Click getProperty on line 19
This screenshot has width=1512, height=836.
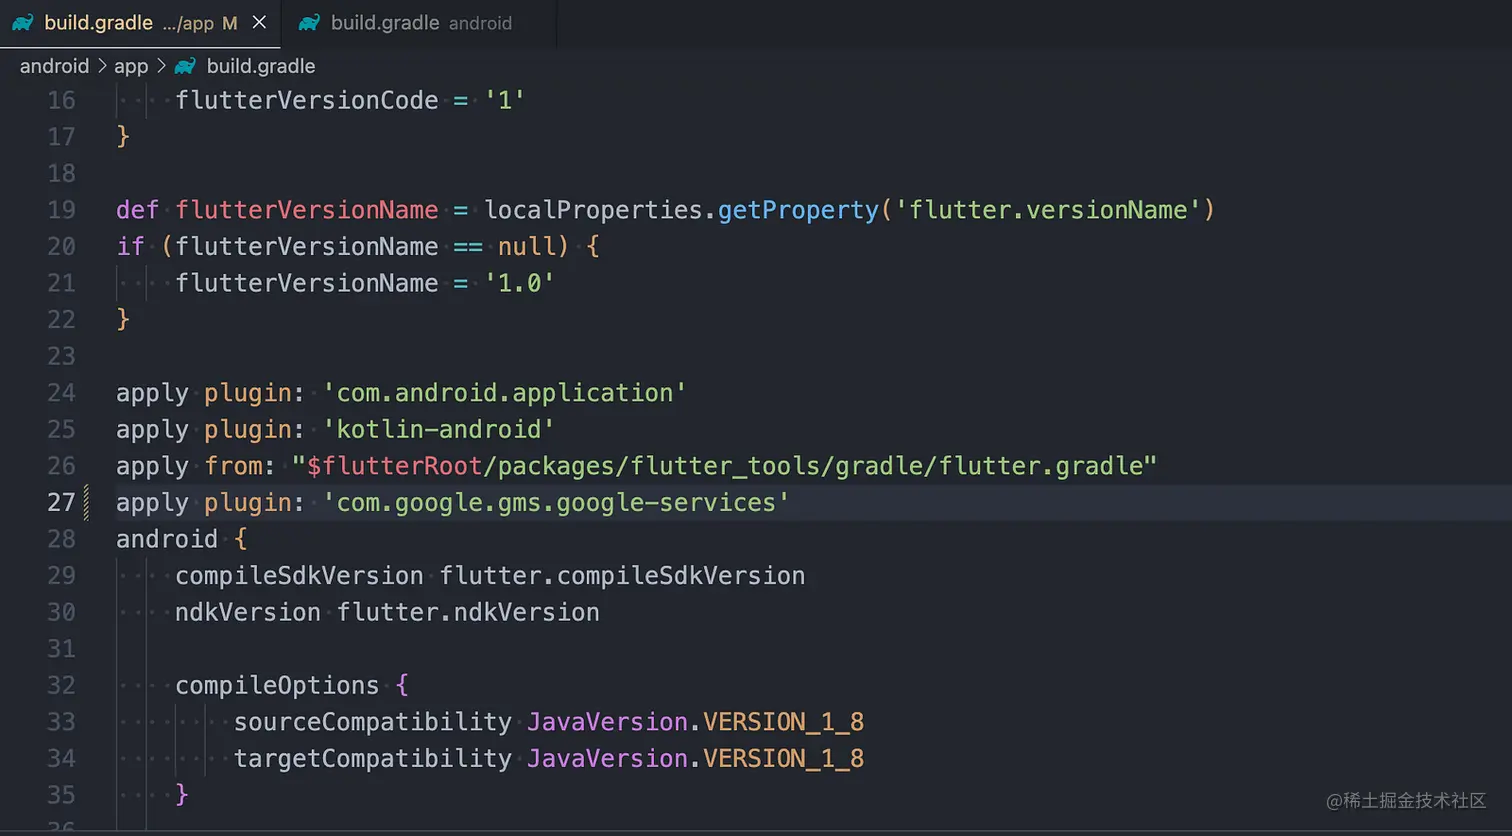tap(798, 209)
